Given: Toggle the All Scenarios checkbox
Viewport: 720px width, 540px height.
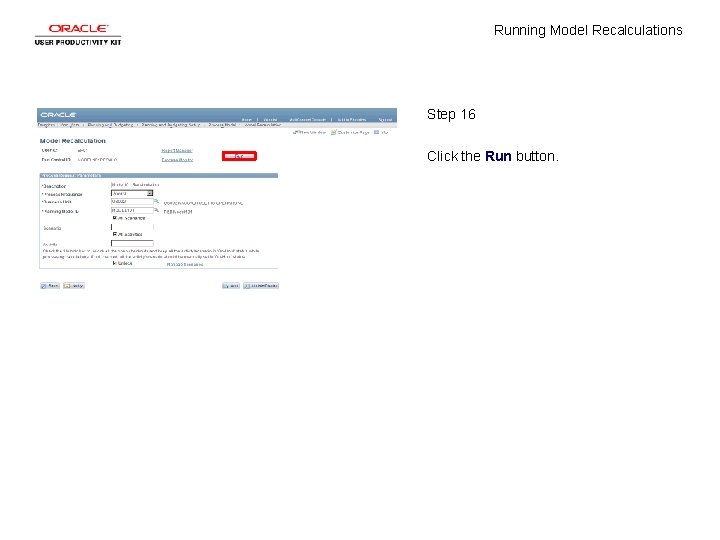Looking at the screenshot, I should [115, 218].
